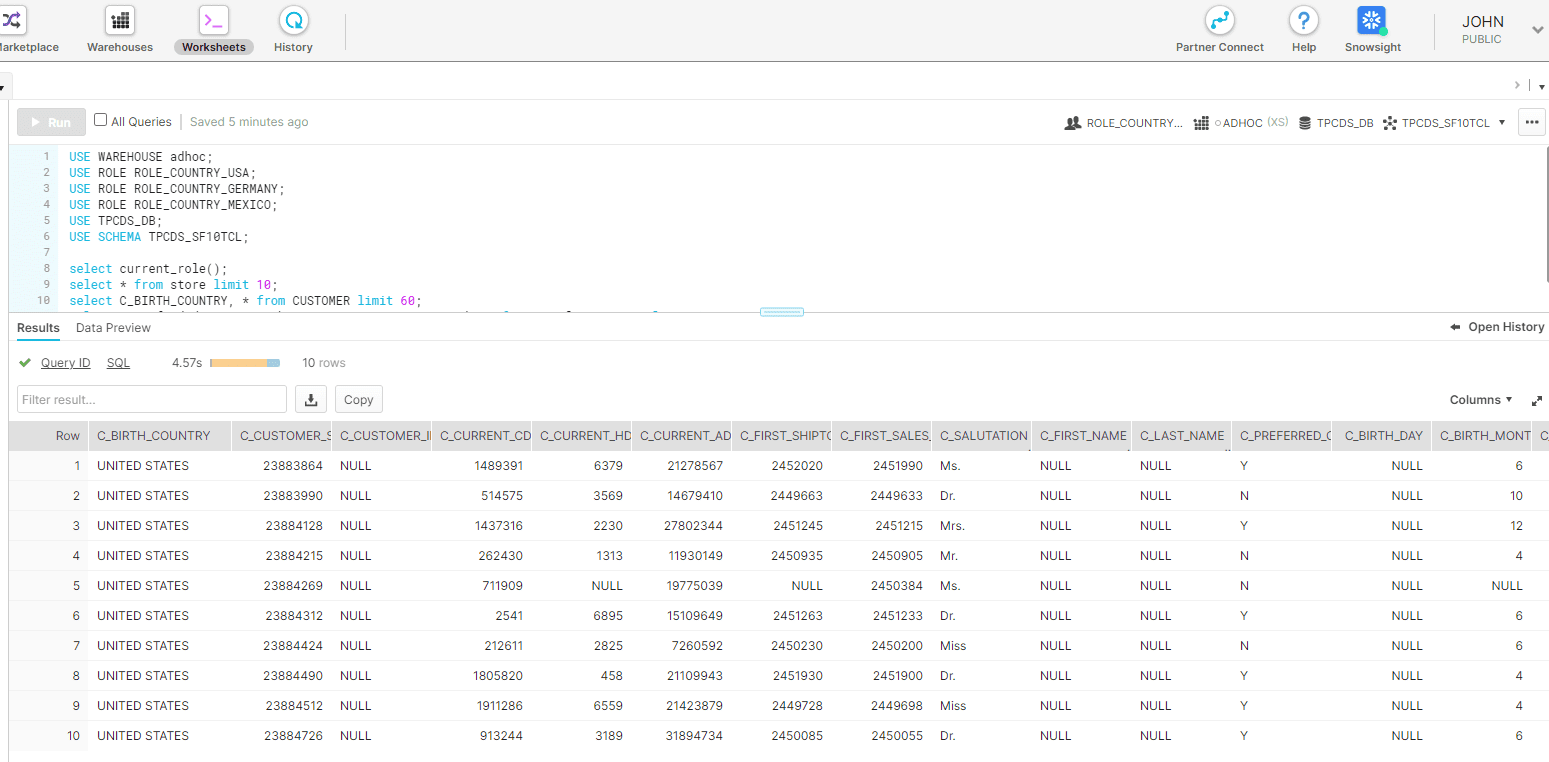Switch to the Data Preview tab
This screenshot has width=1549, height=762.
pos(113,328)
